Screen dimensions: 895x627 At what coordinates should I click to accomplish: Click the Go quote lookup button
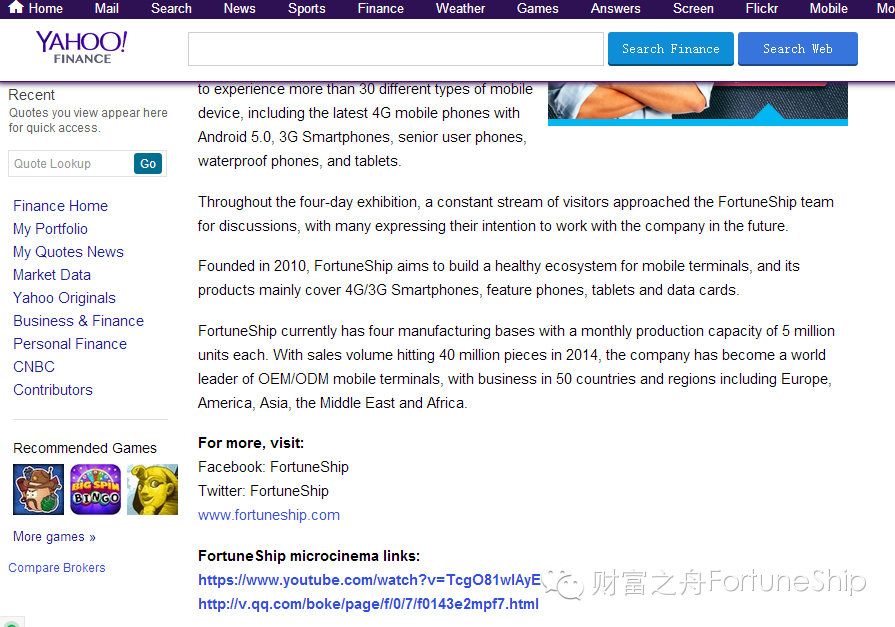pos(148,164)
